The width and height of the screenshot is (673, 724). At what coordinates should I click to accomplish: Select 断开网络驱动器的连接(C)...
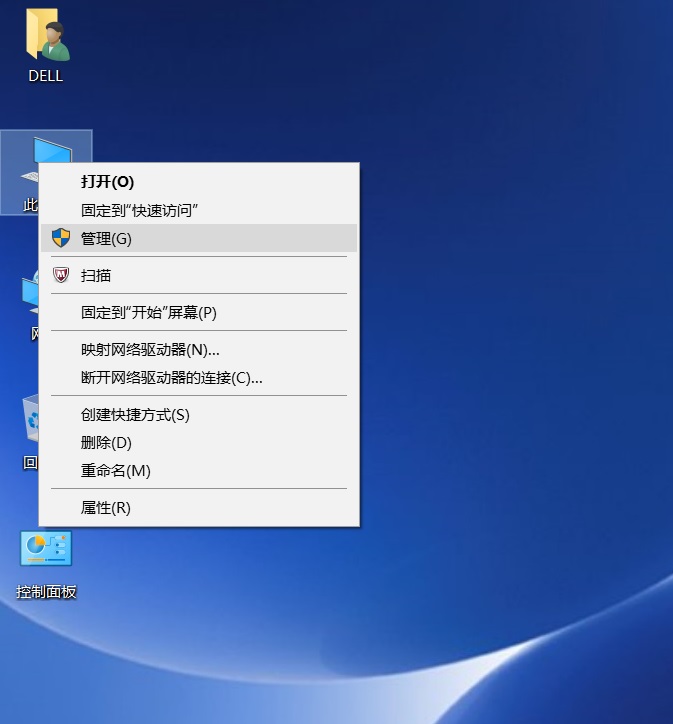click(x=199, y=378)
